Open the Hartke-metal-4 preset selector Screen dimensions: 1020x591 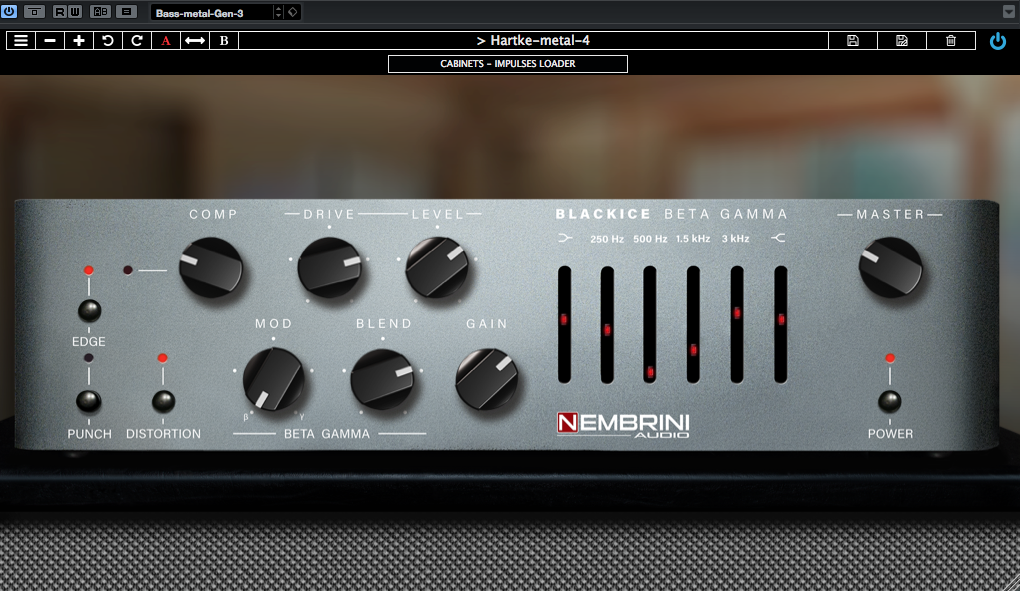click(x=533, y=40)
